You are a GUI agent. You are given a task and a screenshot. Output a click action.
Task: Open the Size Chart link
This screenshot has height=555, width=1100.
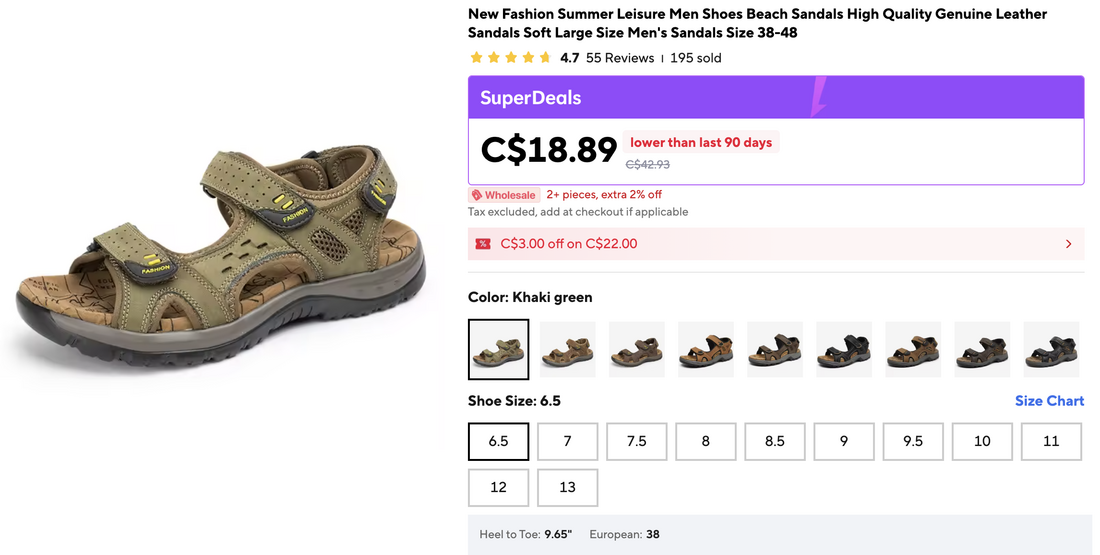(1049, 401)
